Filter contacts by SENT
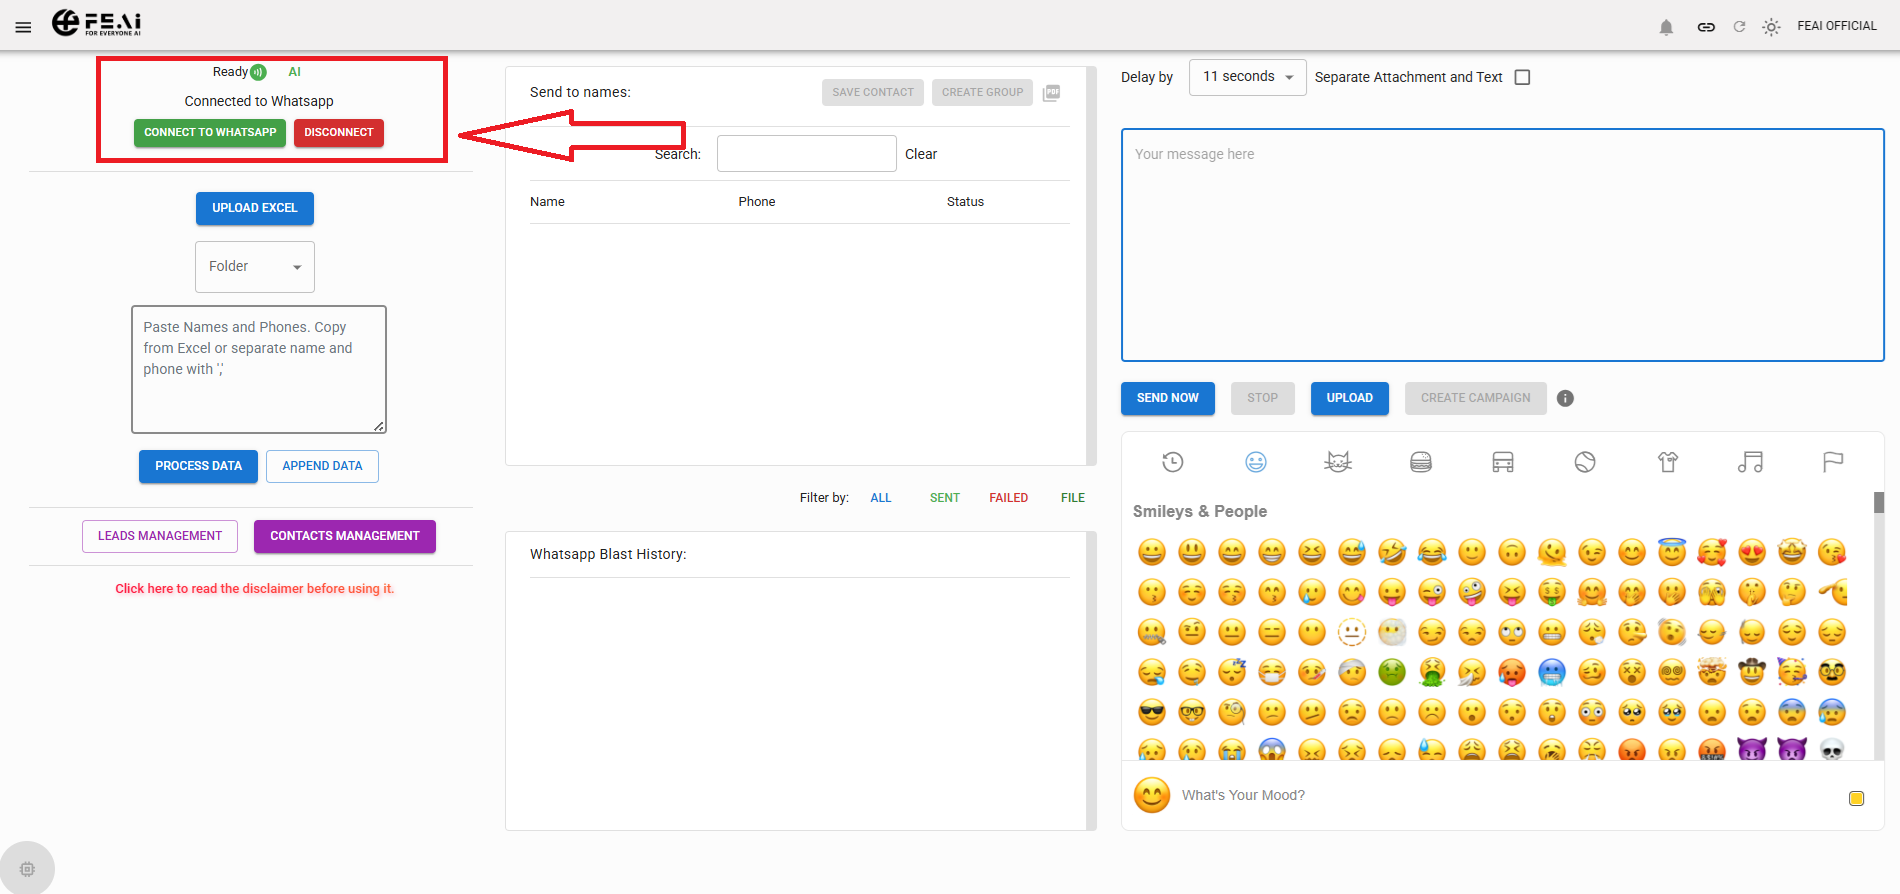Image resolution: width=1900 pixels, height=894 pixels. click(945, 498)
